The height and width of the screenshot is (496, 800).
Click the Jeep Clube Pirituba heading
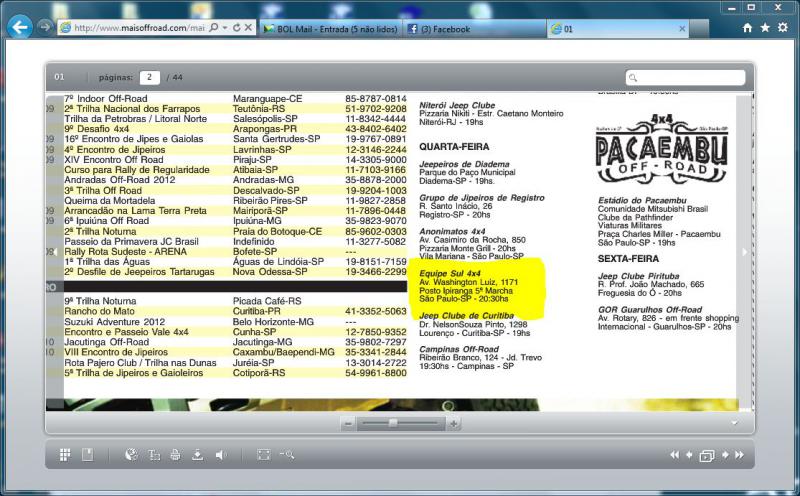[638, 276]
